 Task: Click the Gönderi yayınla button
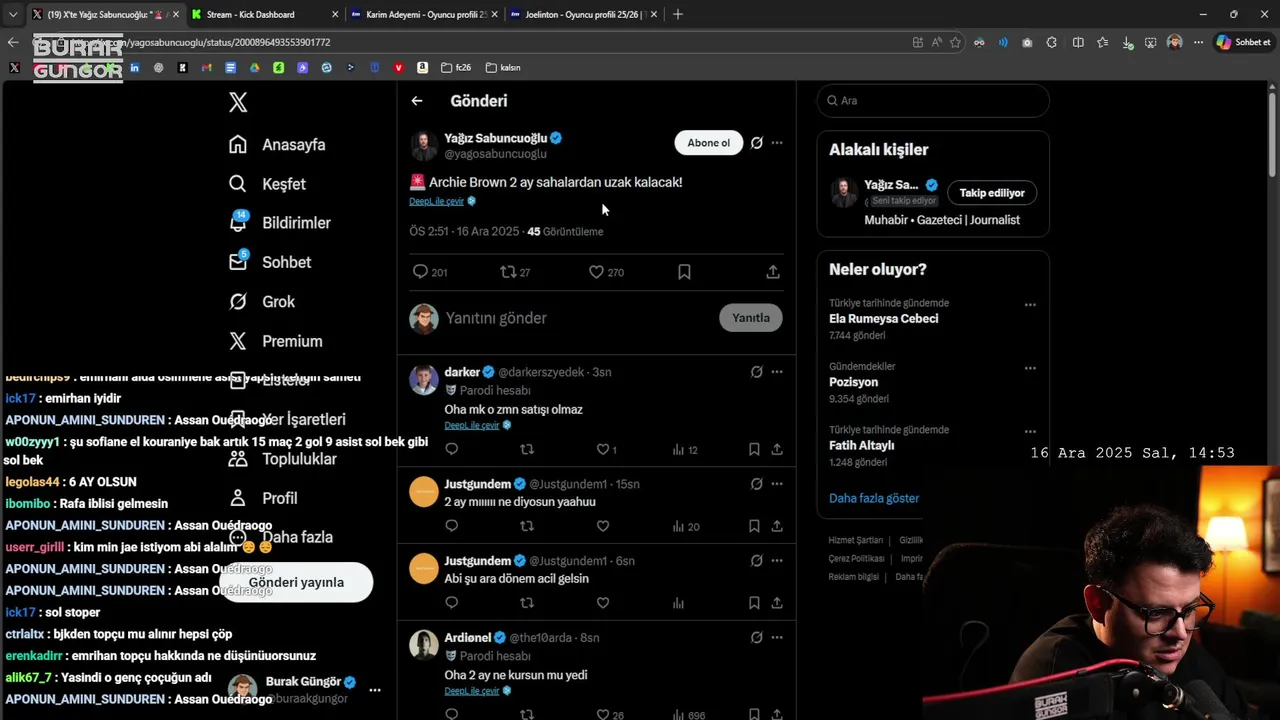(x=296, y=582)
